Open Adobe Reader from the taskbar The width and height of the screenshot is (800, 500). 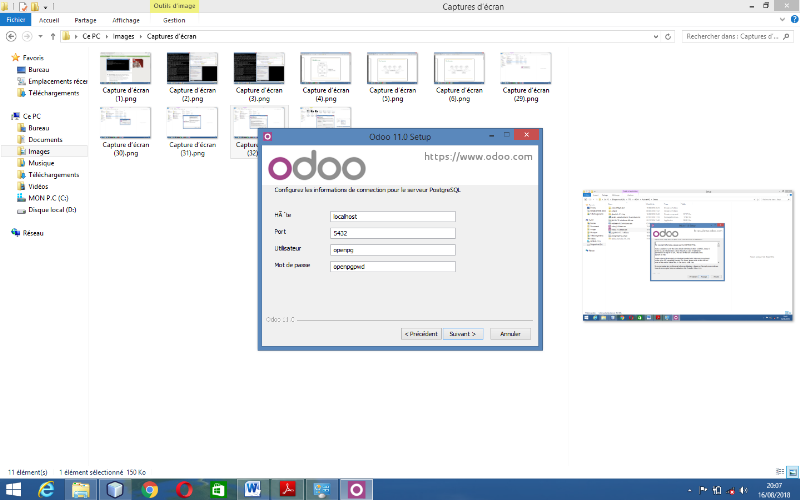pos(287,489)
